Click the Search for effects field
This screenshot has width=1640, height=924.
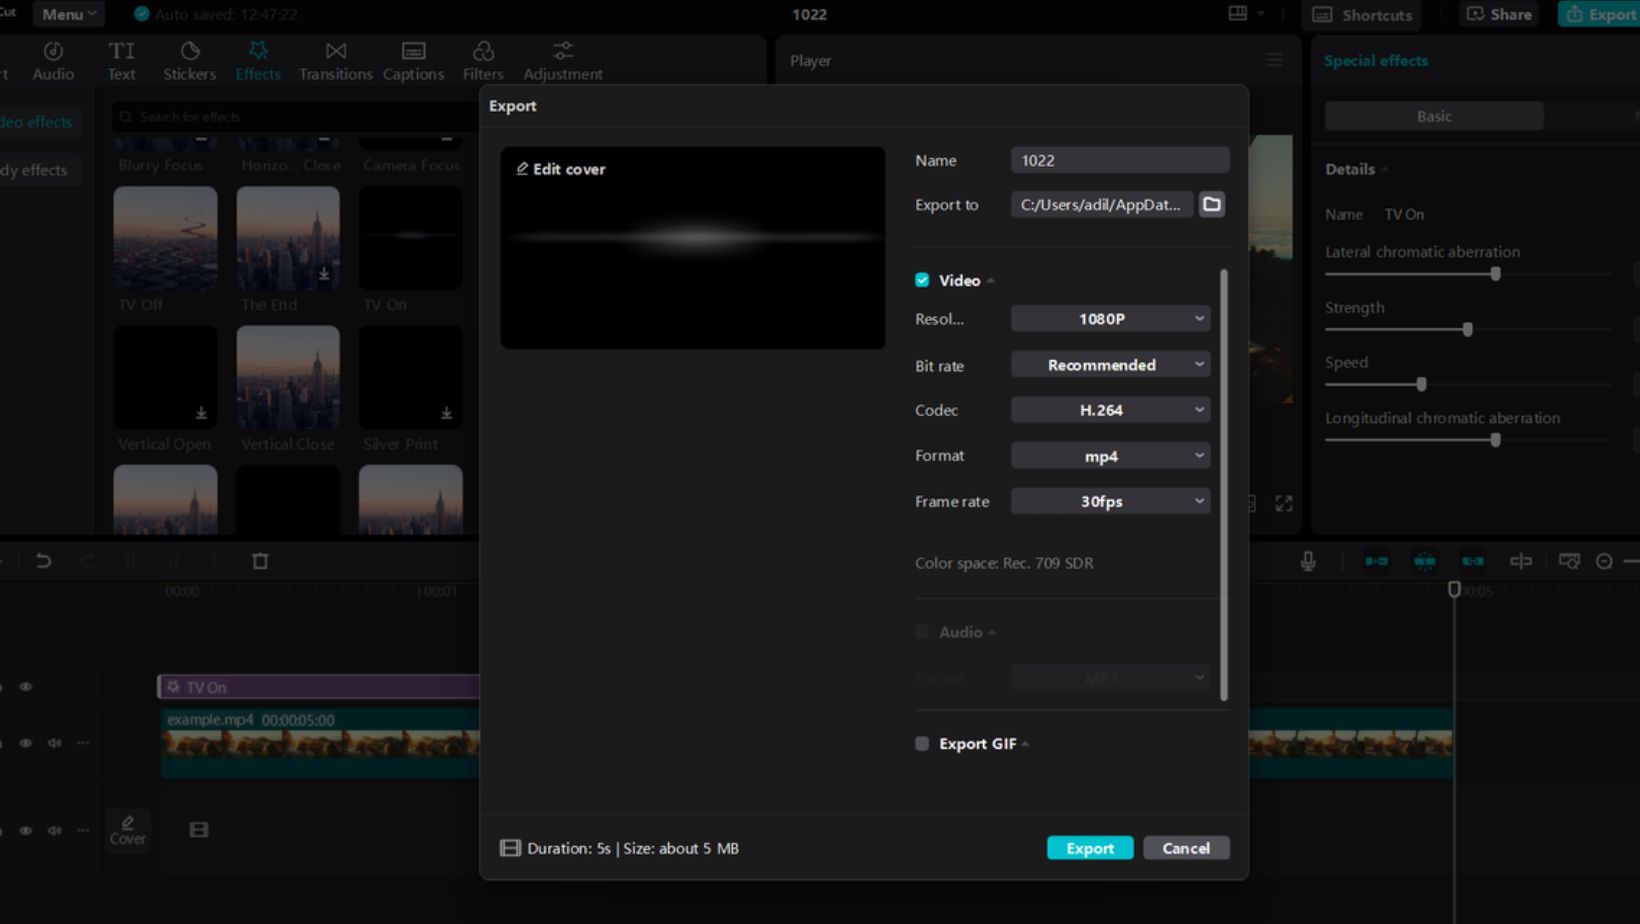[x=295, y=117]
